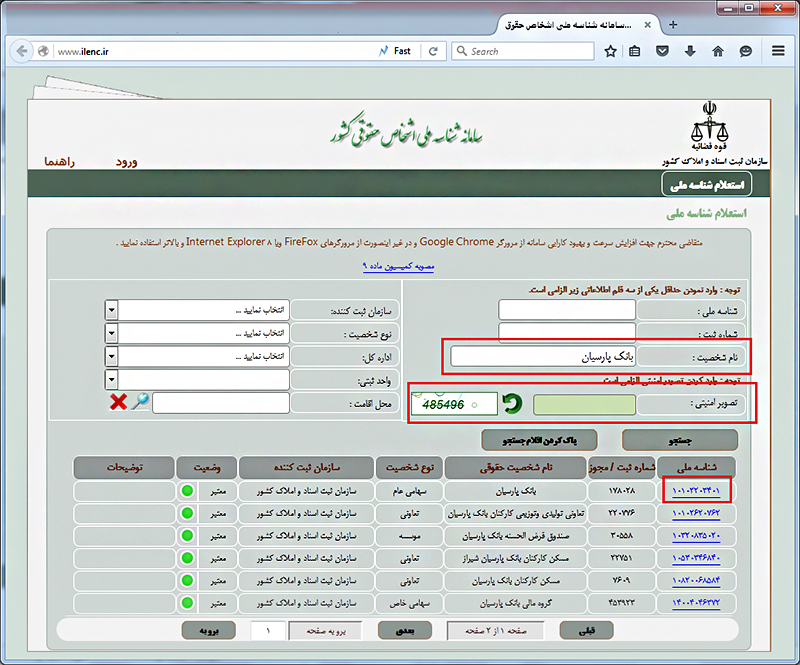Open a new tab with plus button
This screenshot has height=665, width=800.
(x=673, y=24)
